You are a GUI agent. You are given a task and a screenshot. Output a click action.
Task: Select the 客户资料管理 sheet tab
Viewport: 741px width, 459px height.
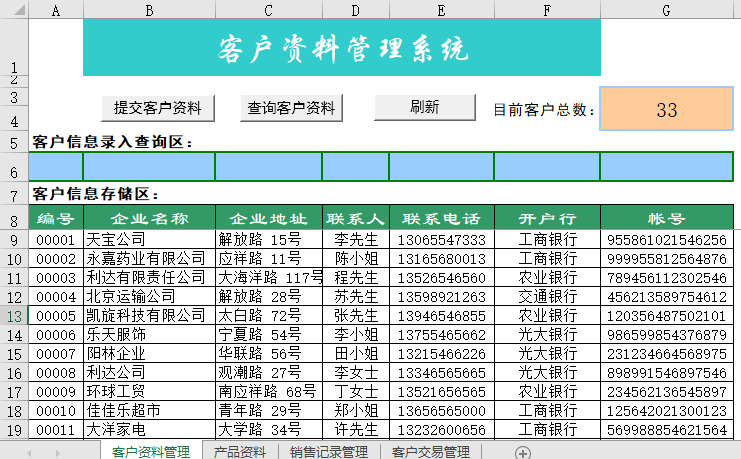[151, 452]
